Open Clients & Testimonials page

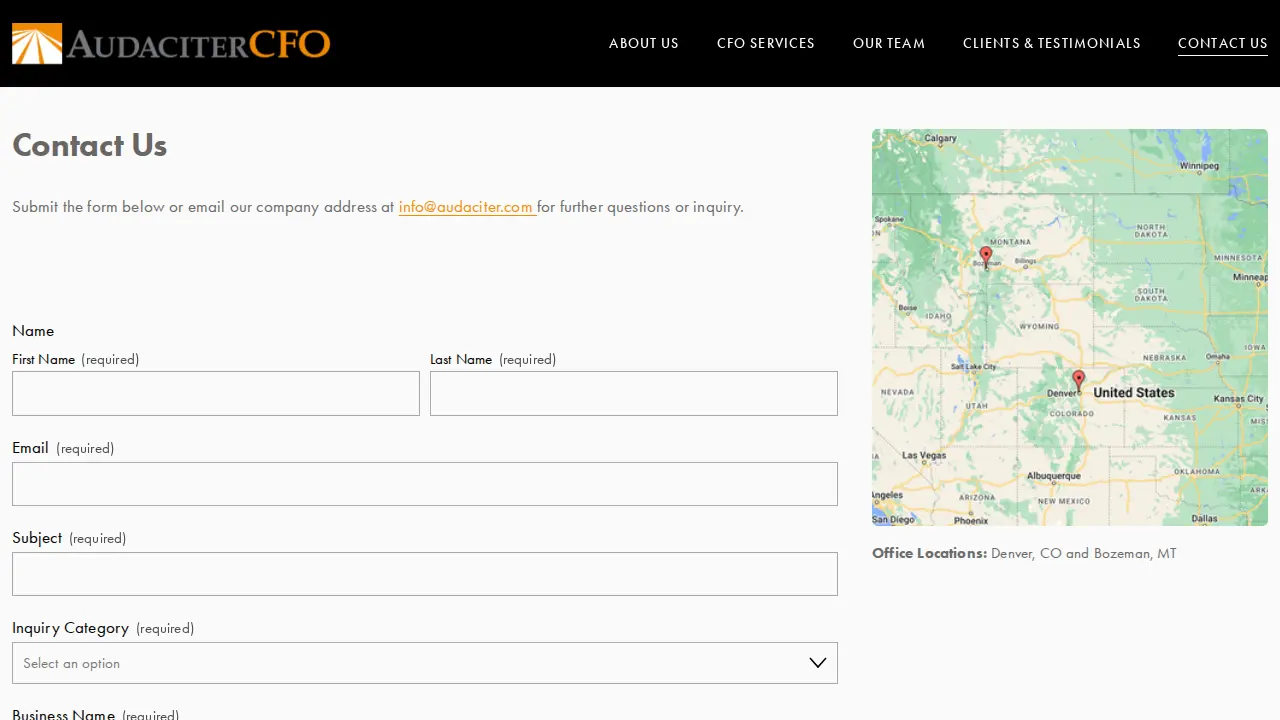tap(1052, 43)
